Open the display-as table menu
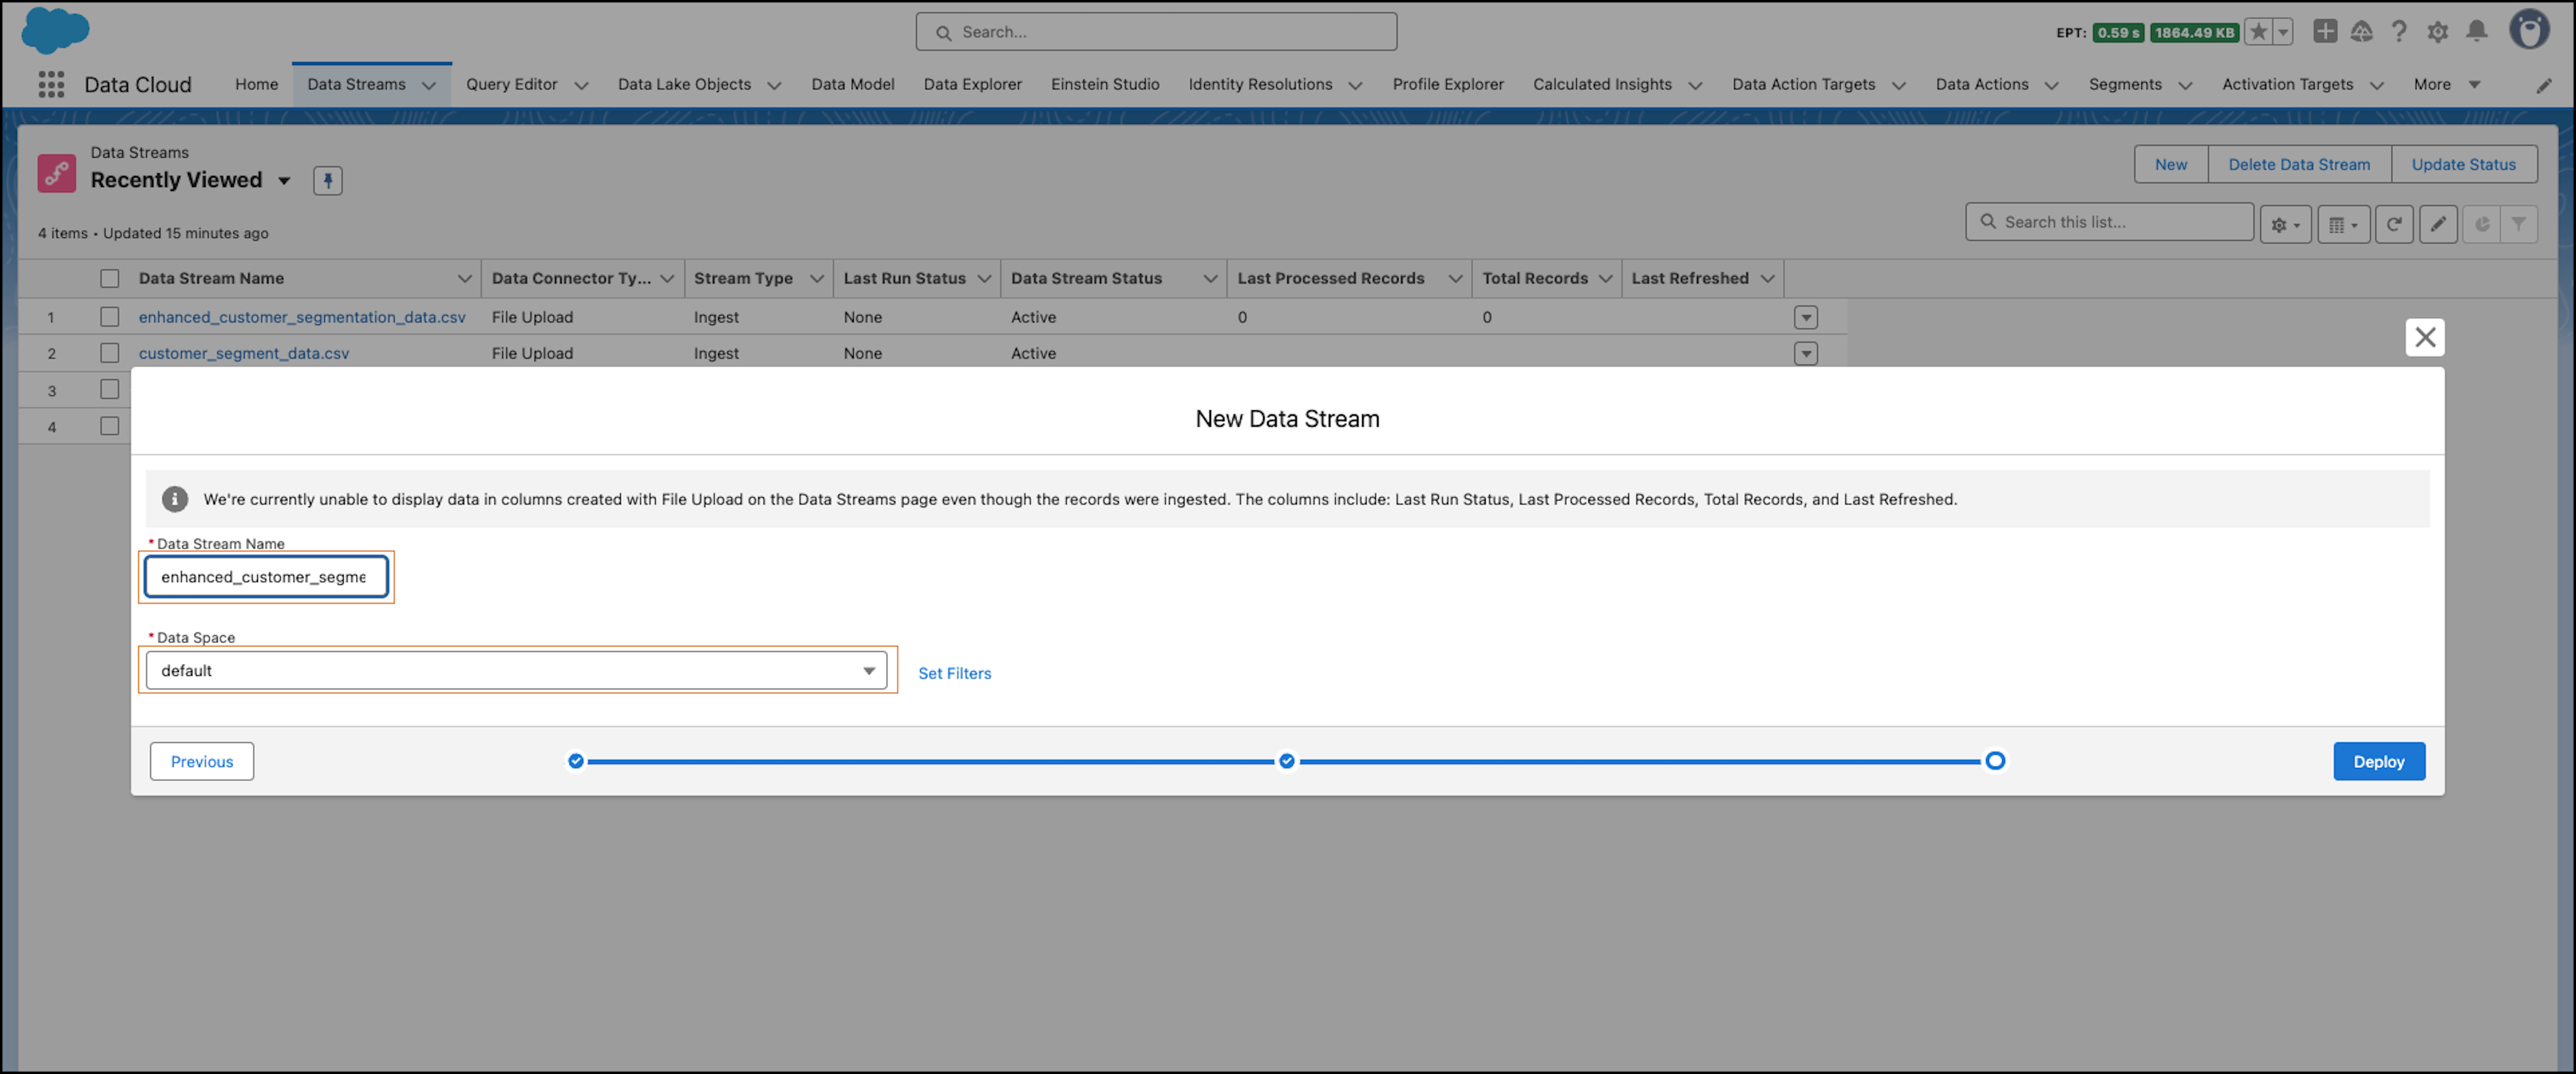 (x=2343, y=224)
